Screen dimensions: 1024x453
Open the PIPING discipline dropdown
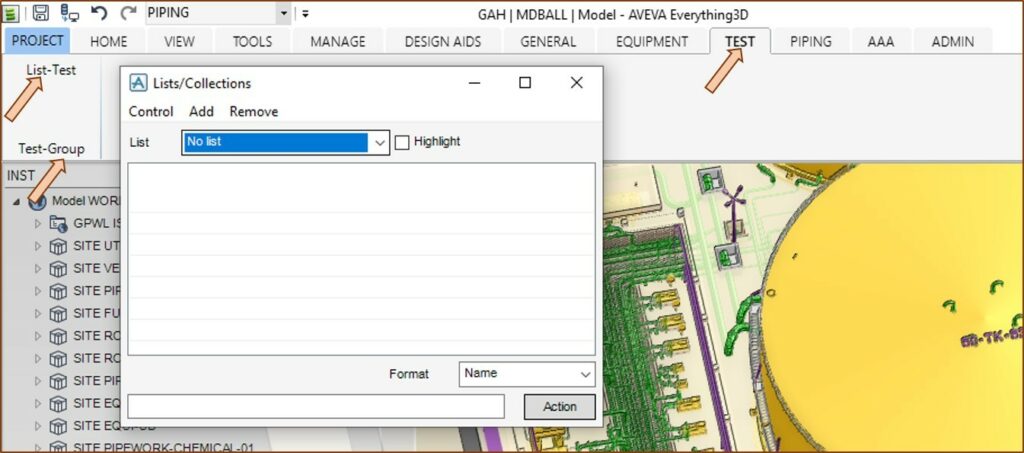[x=283, y=13]
